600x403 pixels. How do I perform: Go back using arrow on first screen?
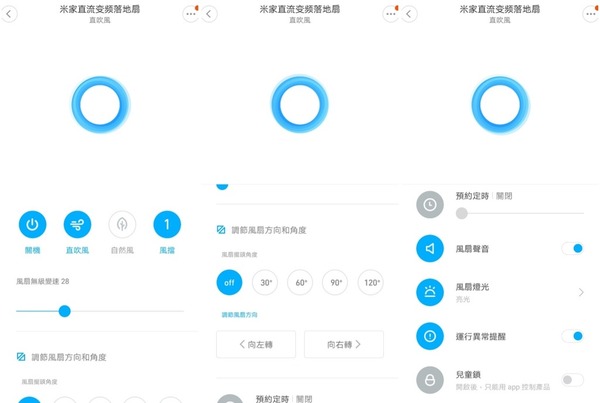tap(9, 14)
